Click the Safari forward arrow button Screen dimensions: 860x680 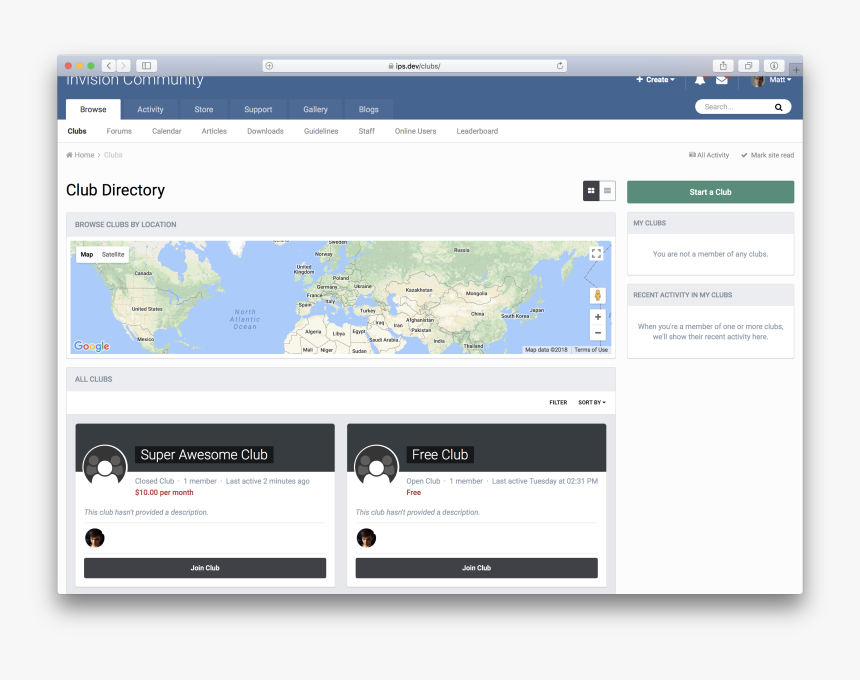123,66
